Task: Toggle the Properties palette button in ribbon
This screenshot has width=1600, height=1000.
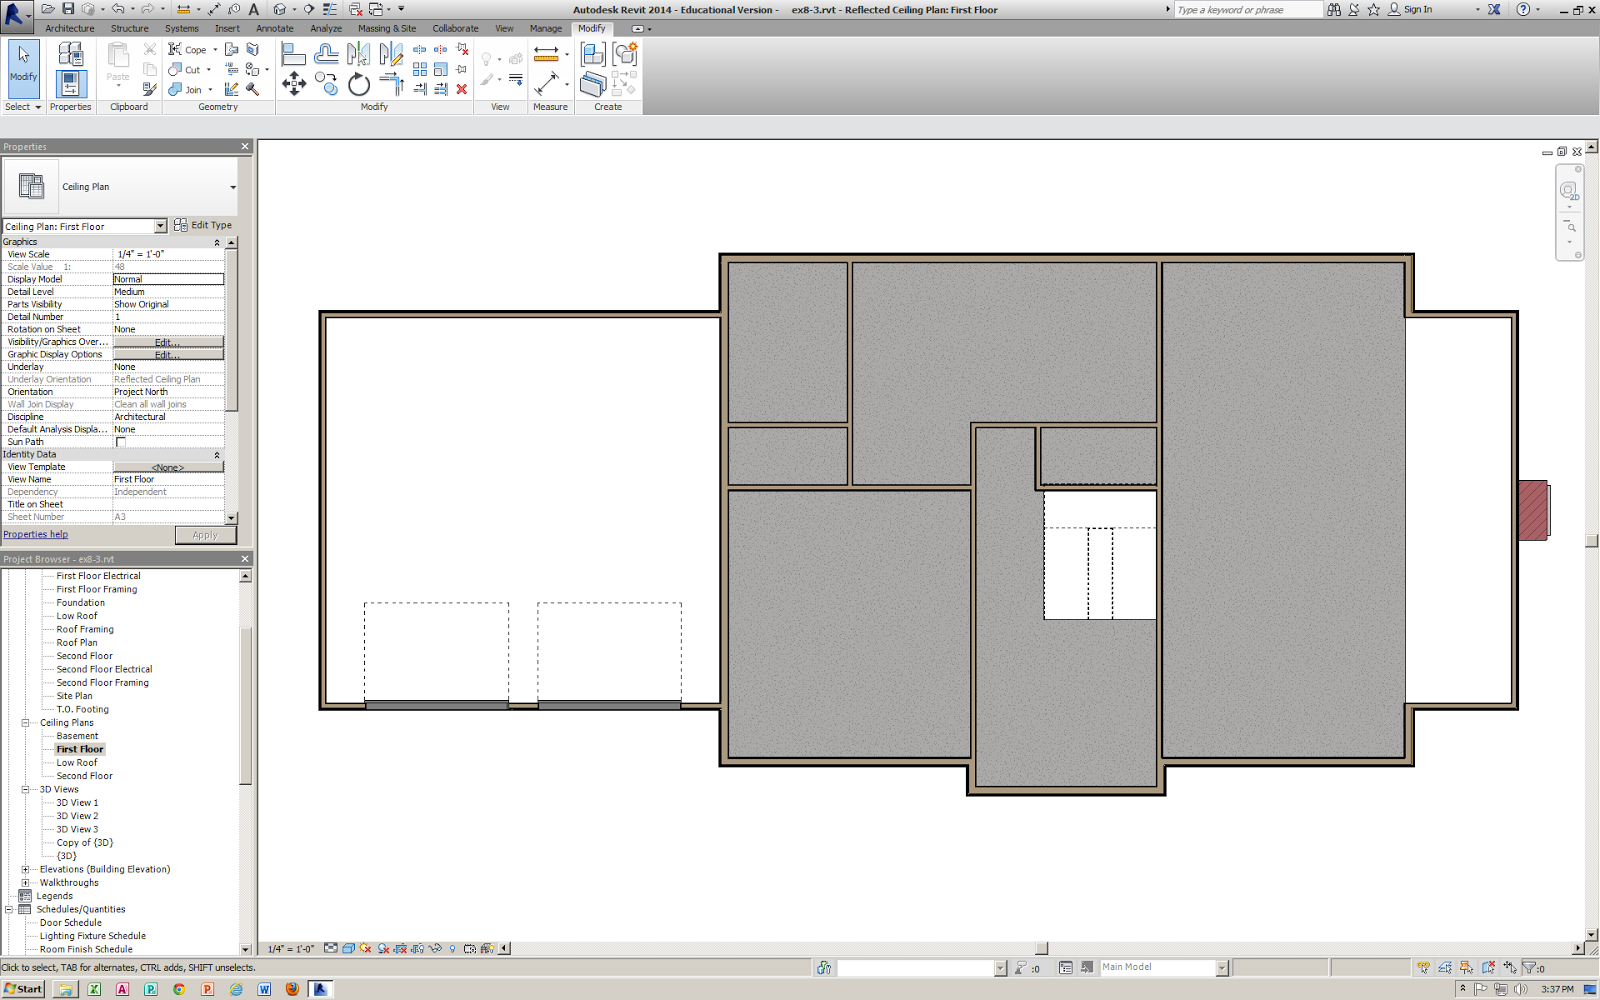Action: point(70,84)
